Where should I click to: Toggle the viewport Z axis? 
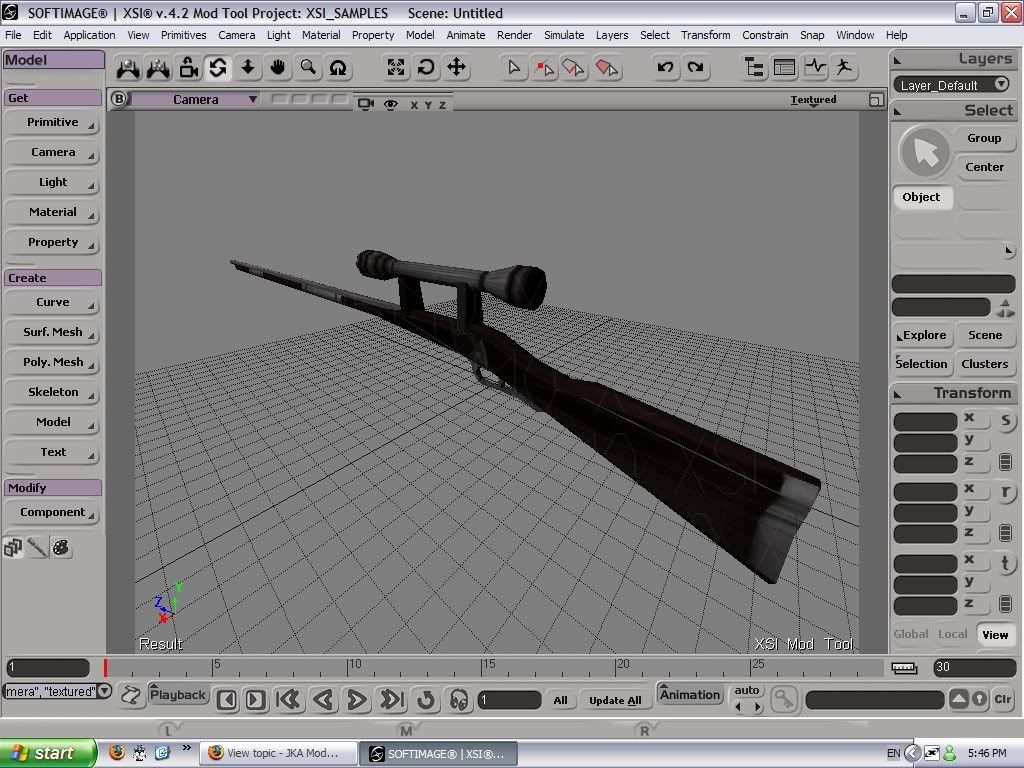[x=442, y=105]
